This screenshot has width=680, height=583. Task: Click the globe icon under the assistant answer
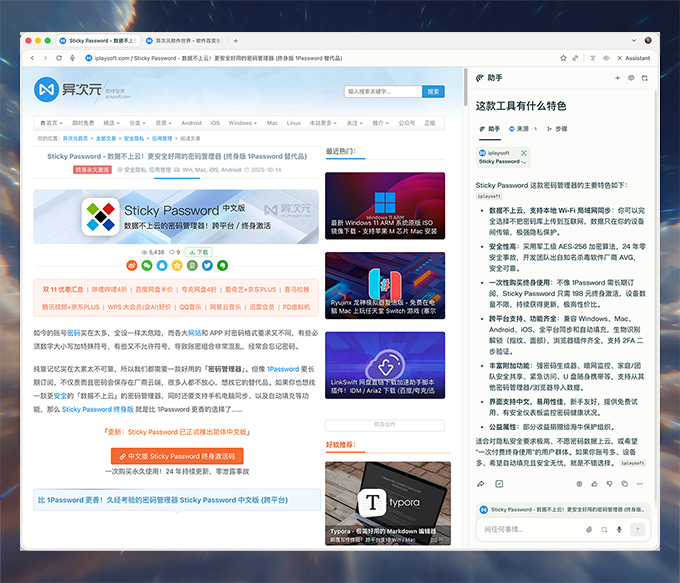pos(579,484)
